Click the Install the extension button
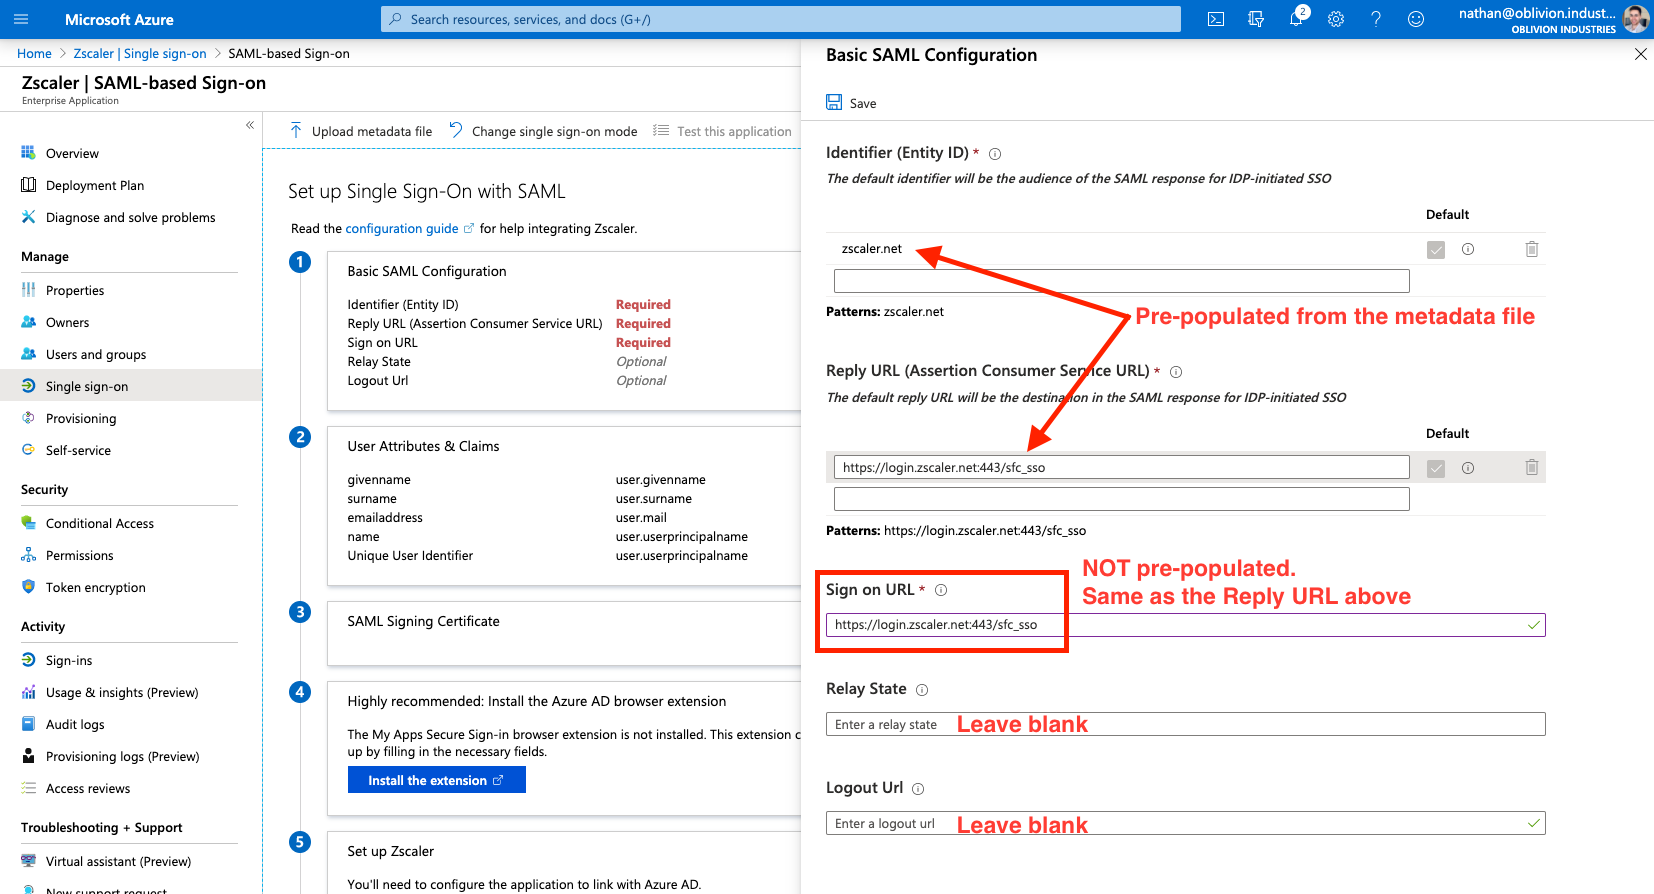 pyautogui.click(x=436, y=780)
